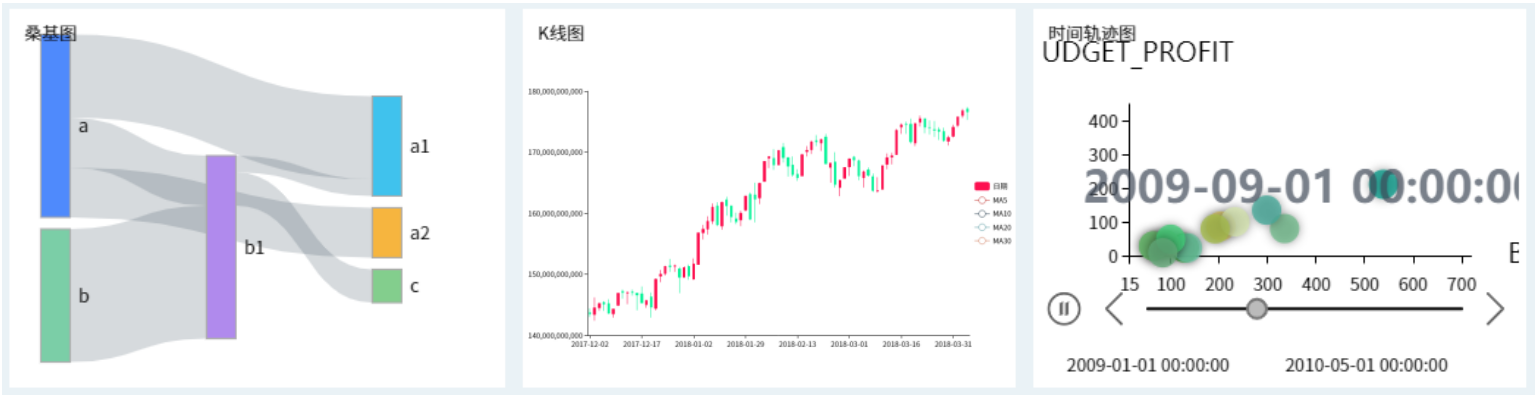The width and height of the screenshot is (1536, 397).
Task: Select purple node b1 in Sankey
Action: [221, 247]
